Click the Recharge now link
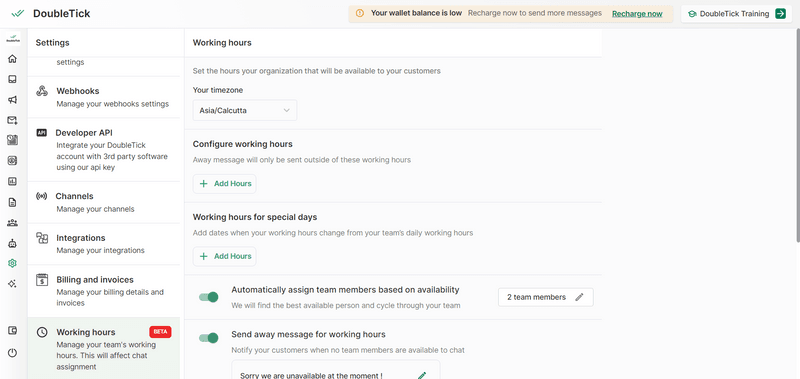This screenshot has height=379, width=800. (637, 14)
